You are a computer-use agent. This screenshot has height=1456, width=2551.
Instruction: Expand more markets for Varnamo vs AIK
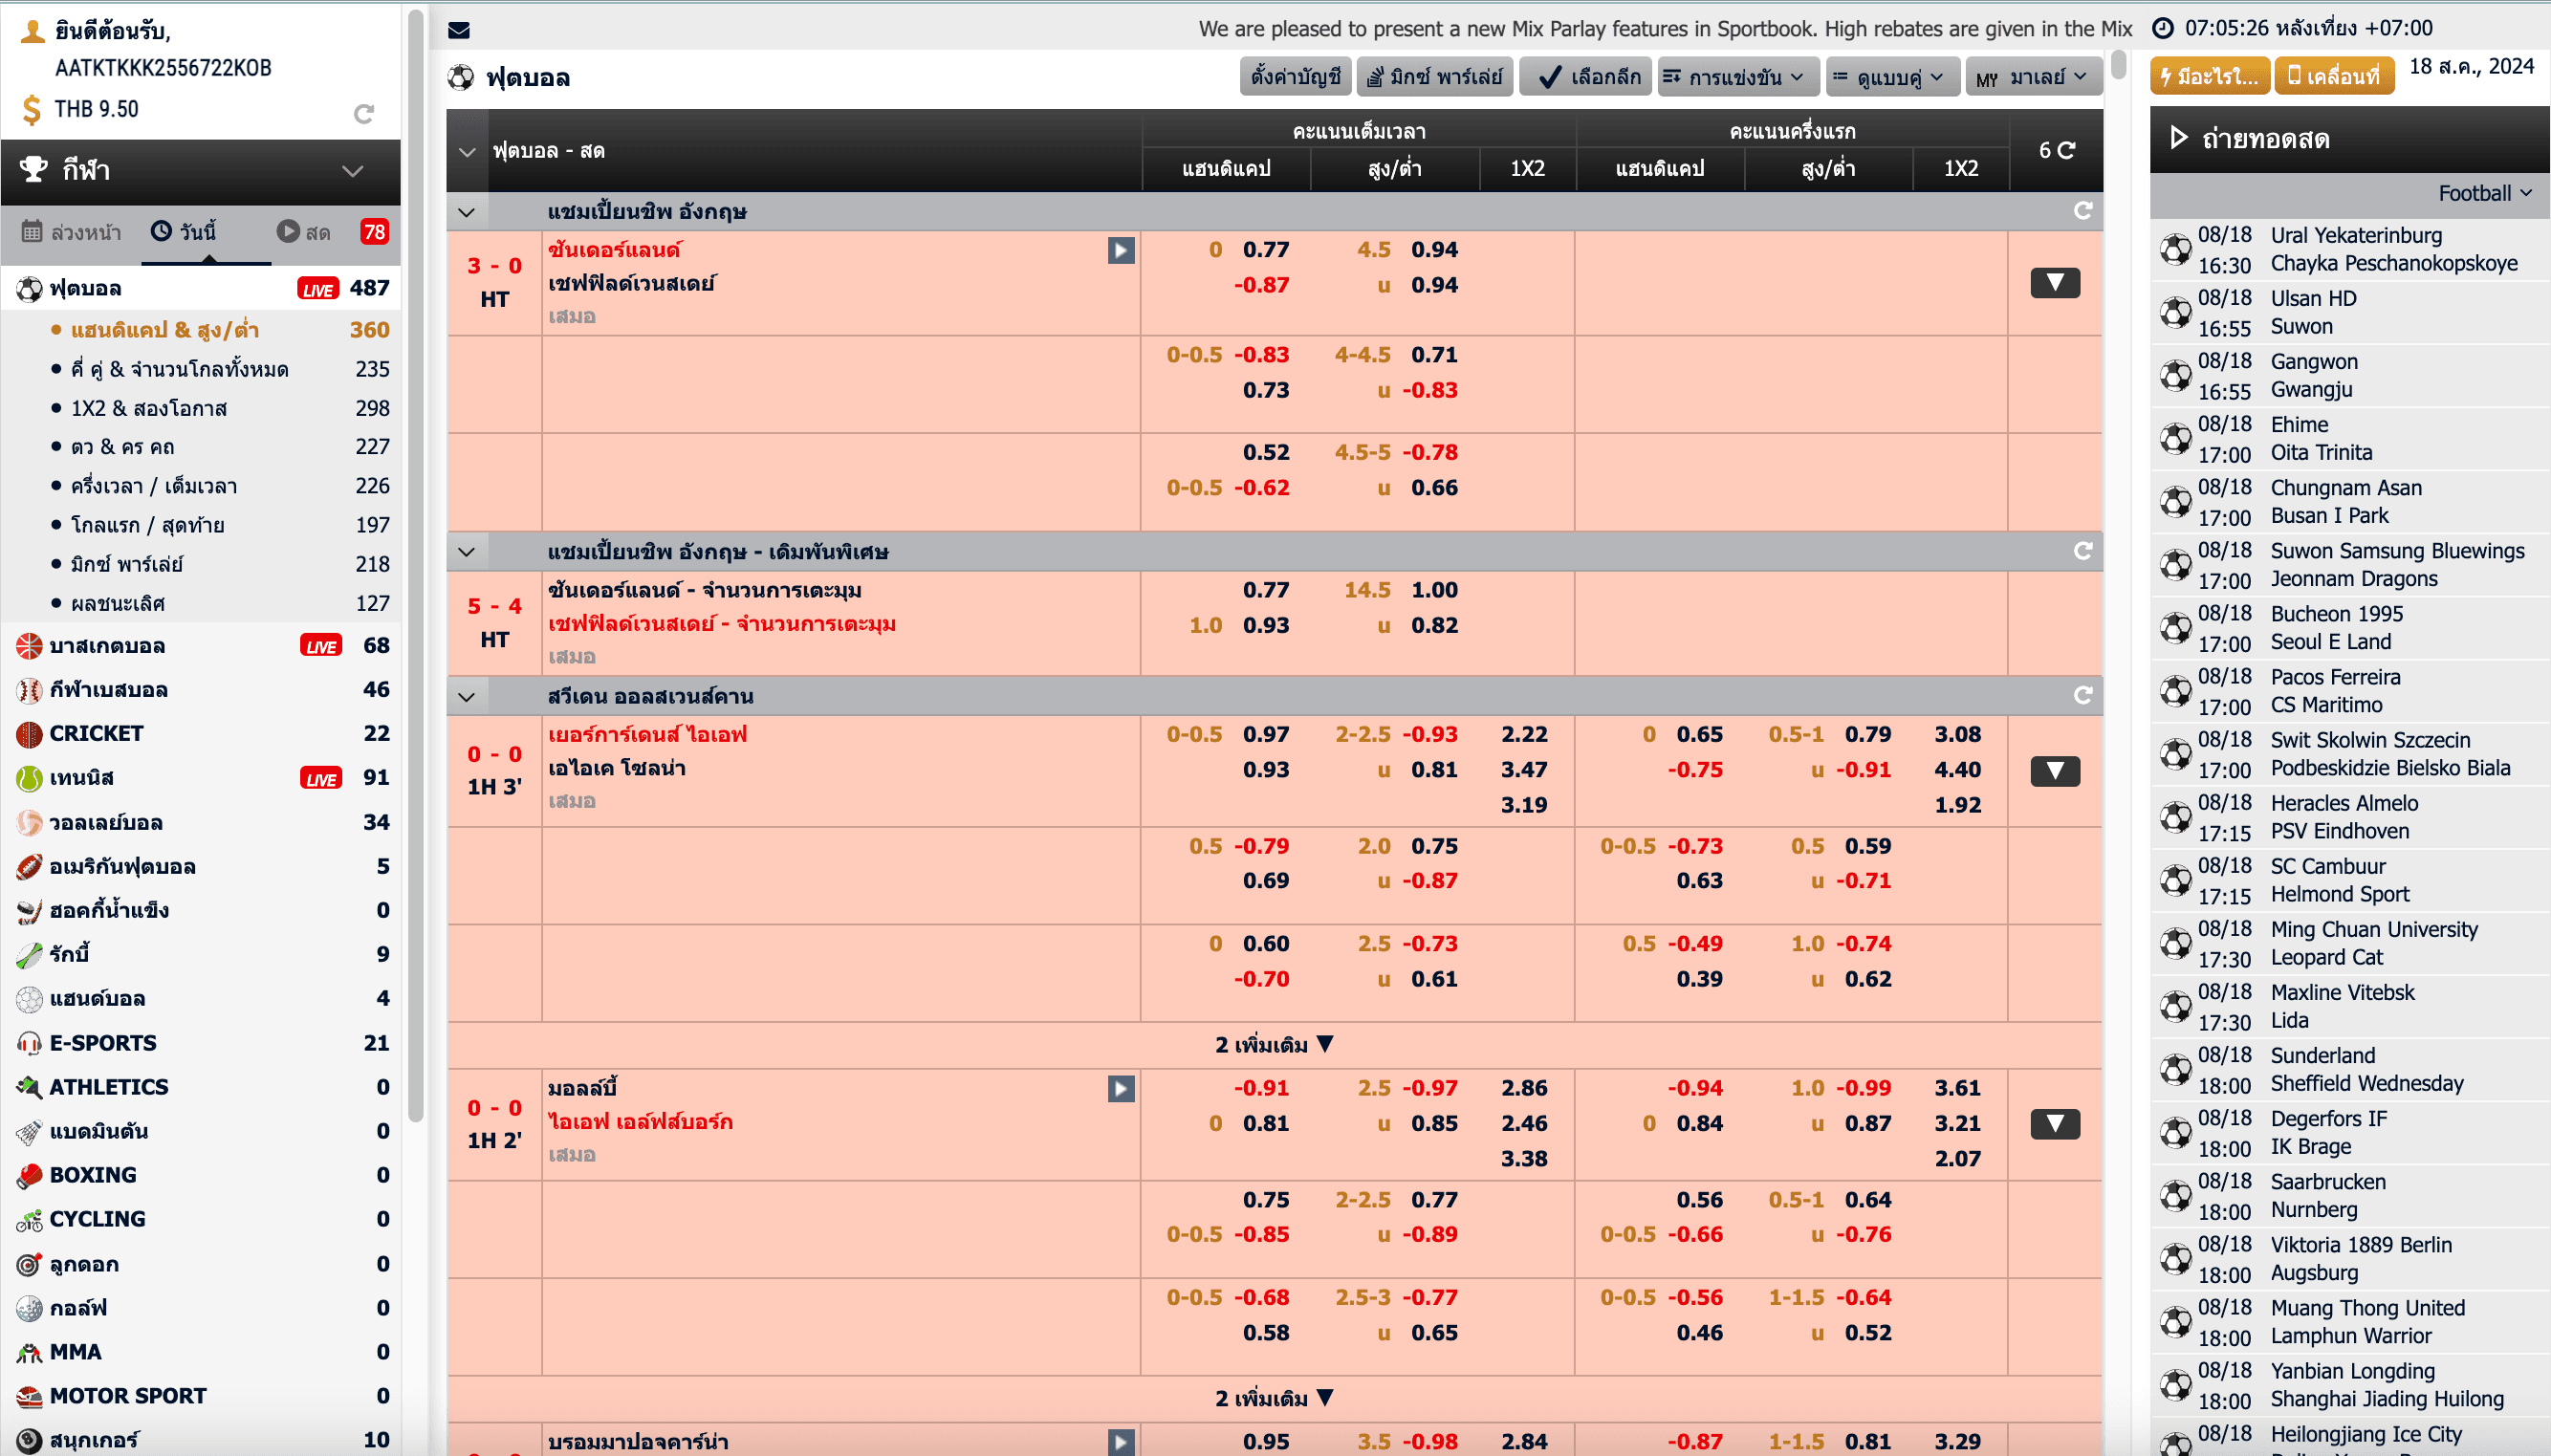point(2055,771)
